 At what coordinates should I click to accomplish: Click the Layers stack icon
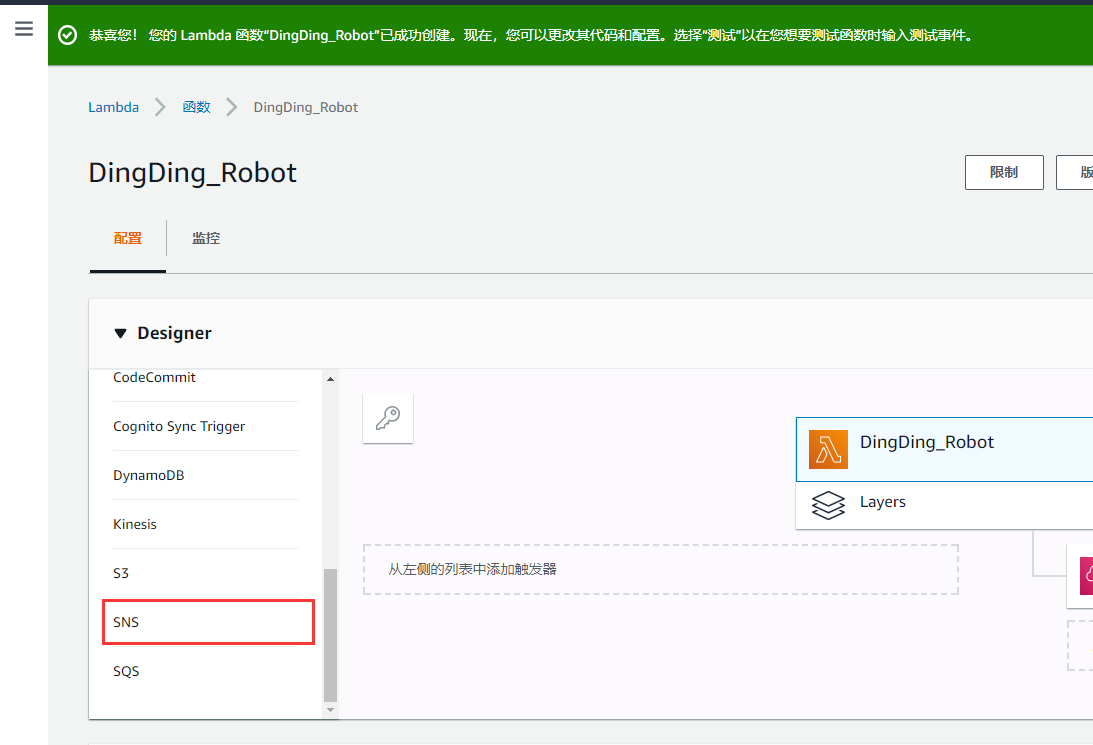[828, 505]
